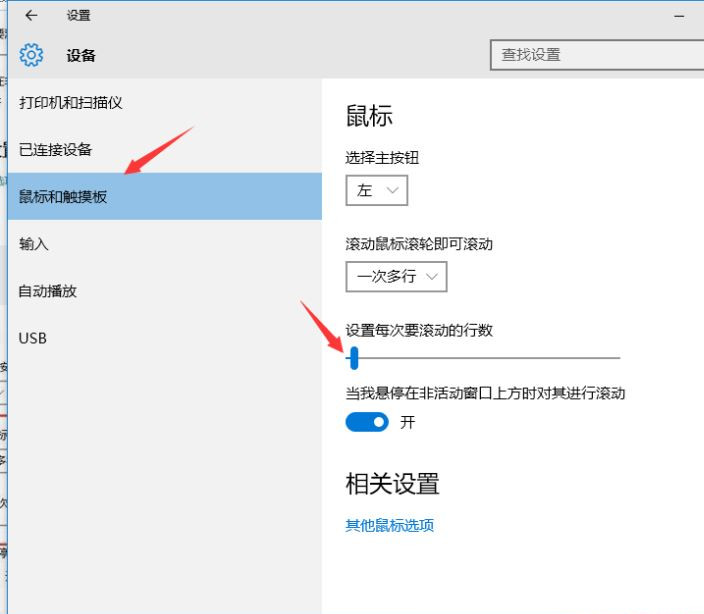
Task: Turn off the inactive window scrolling toggle
Action: [367, 422]
